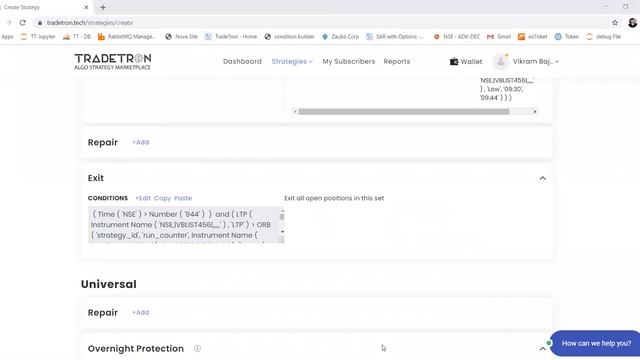Open Vikram Baj.. account dropdown
The width and height of the screenshot is (640, 360).
(536, 62)
